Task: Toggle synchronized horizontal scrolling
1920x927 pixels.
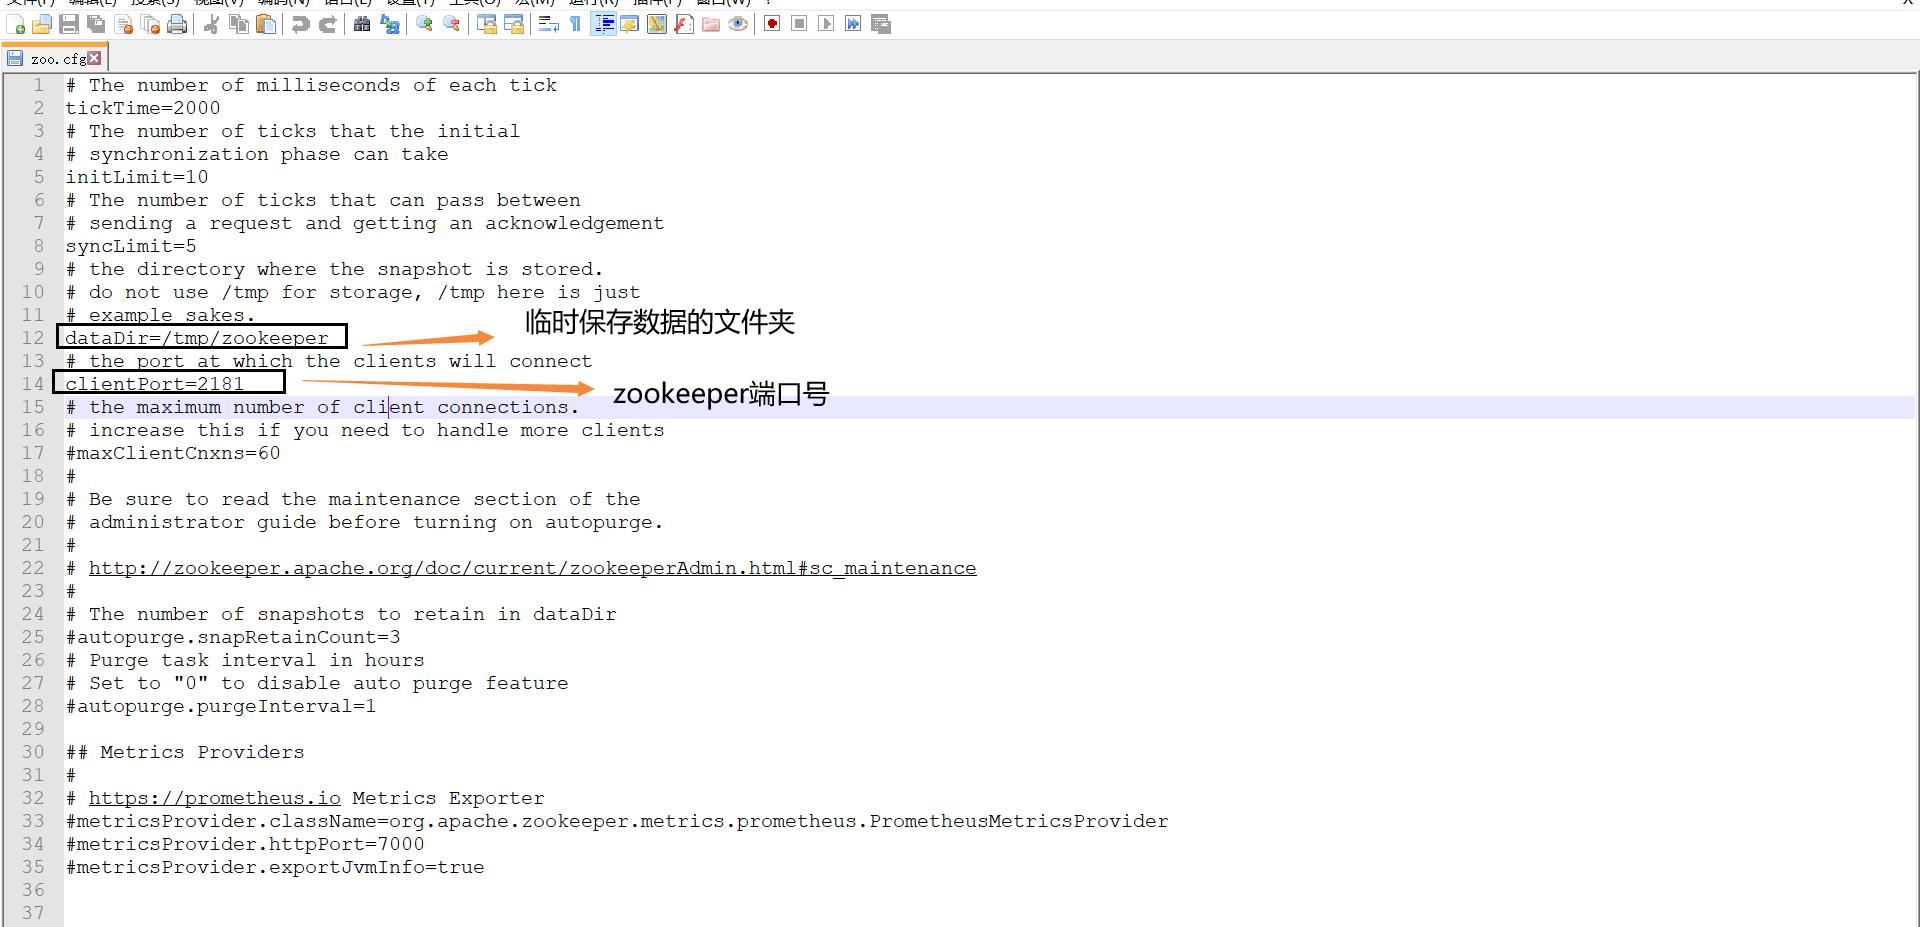Action: point(514,24)
